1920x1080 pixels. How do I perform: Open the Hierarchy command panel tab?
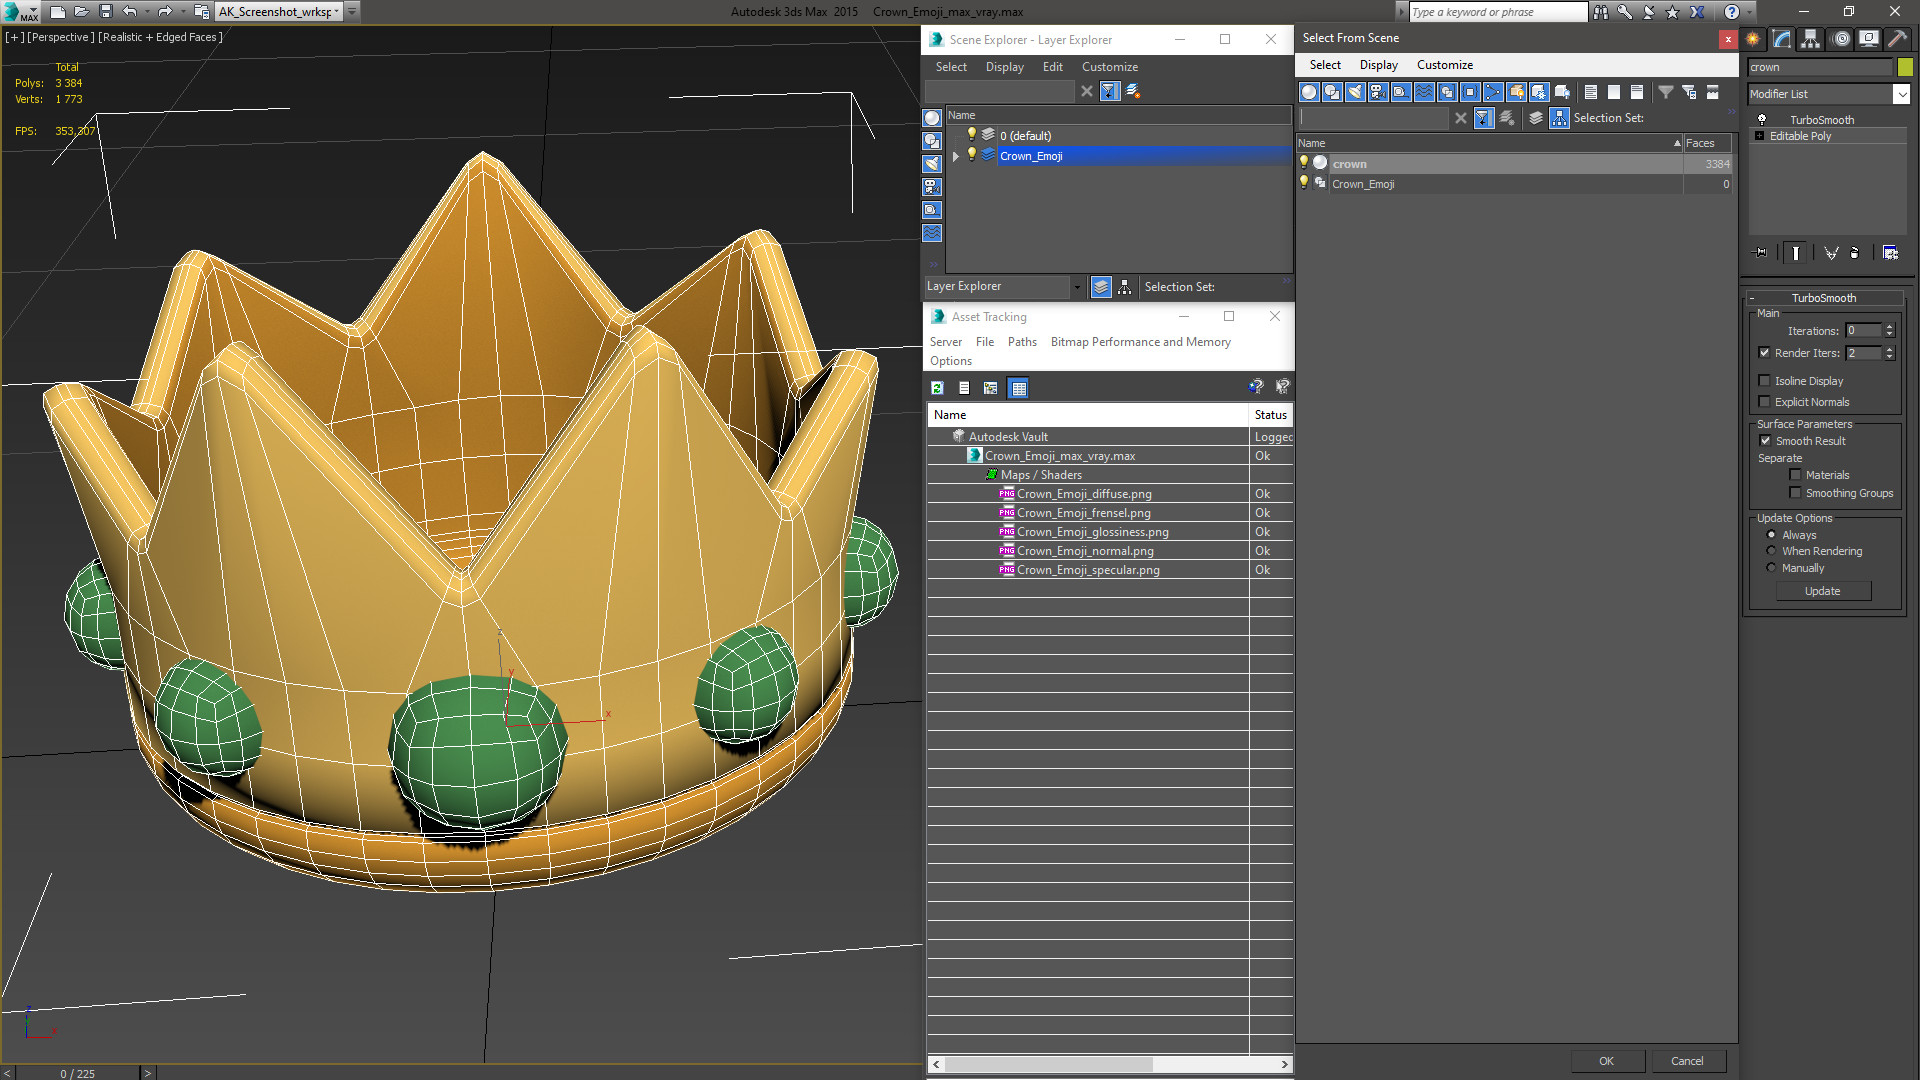(x=1811, y=39)
